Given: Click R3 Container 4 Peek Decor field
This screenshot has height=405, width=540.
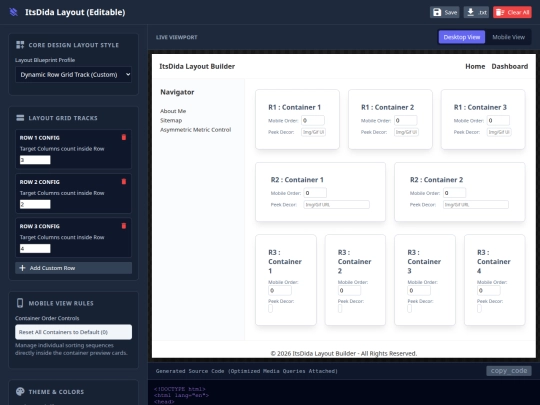Looking at the screenshot, I should pos(479,309).
